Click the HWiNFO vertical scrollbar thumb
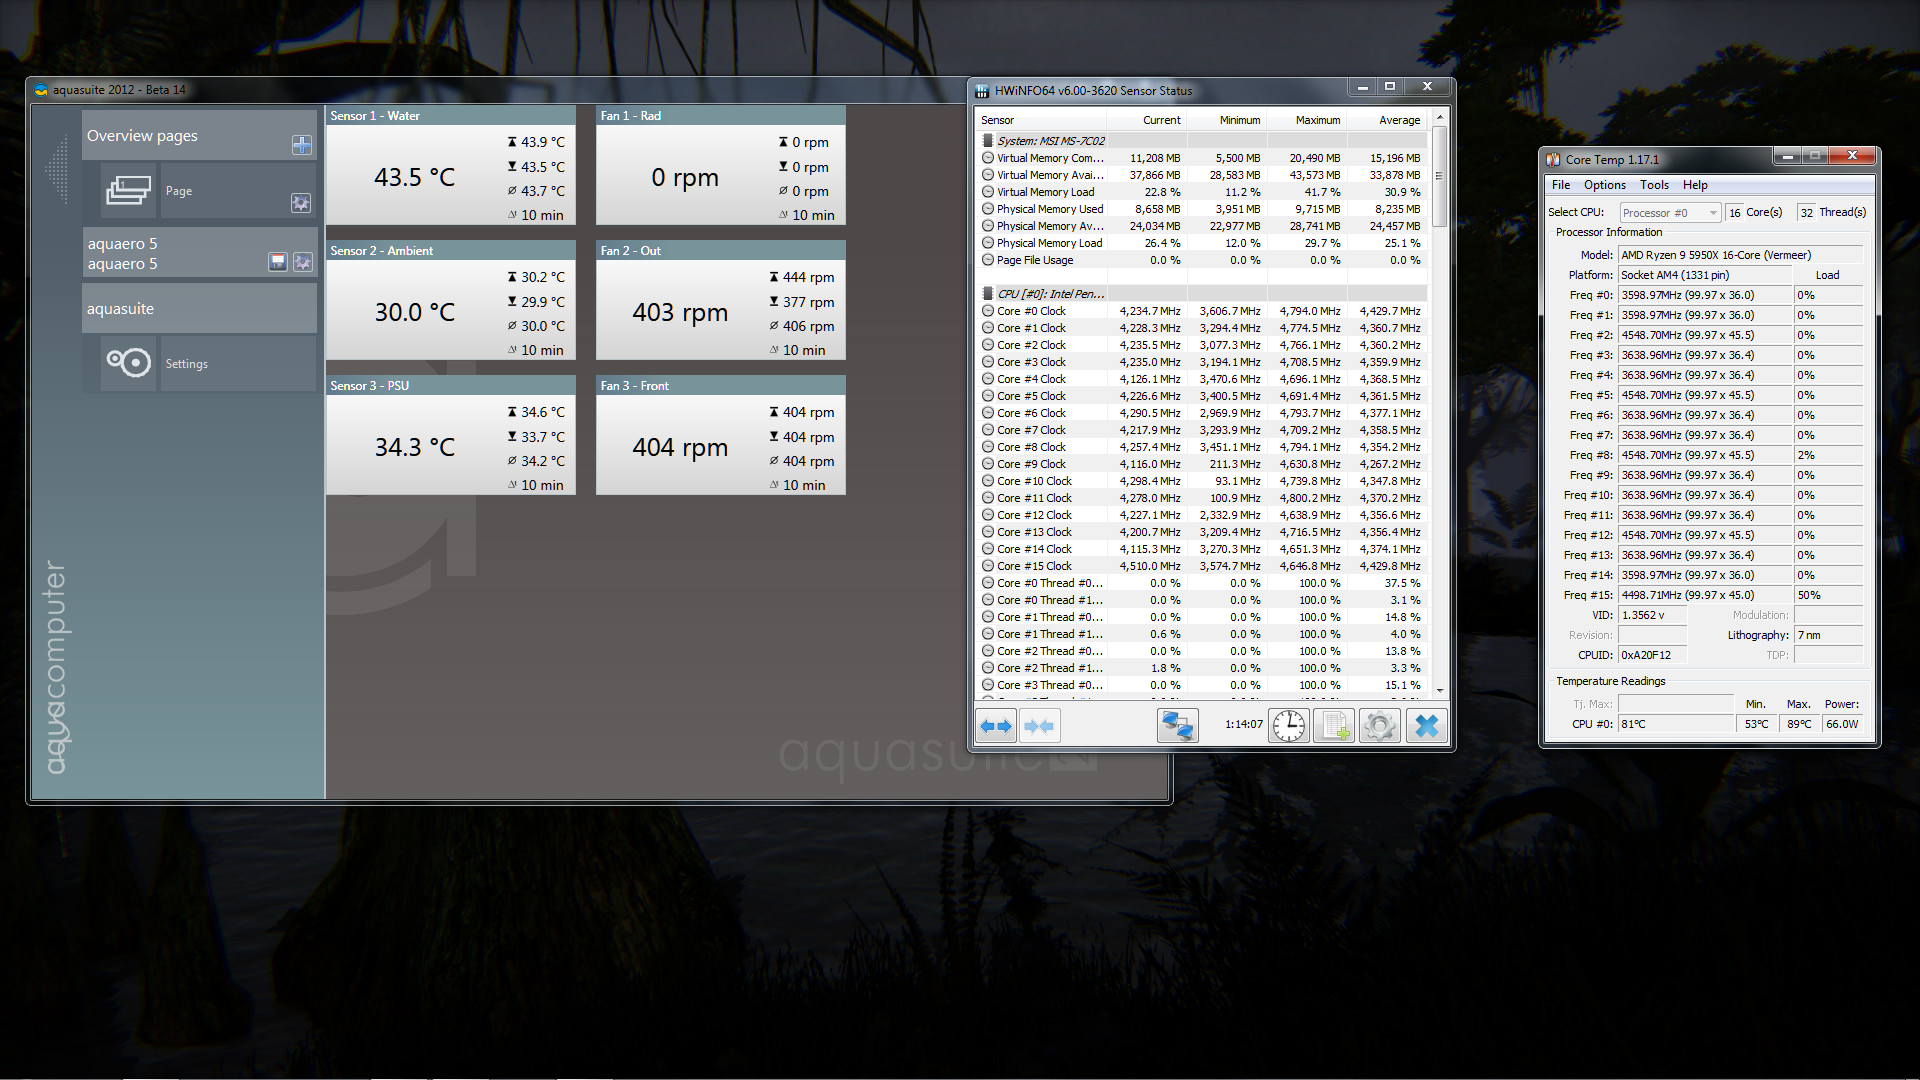Viewport: 1920px width, 1080px height. tap(1439, 176)
